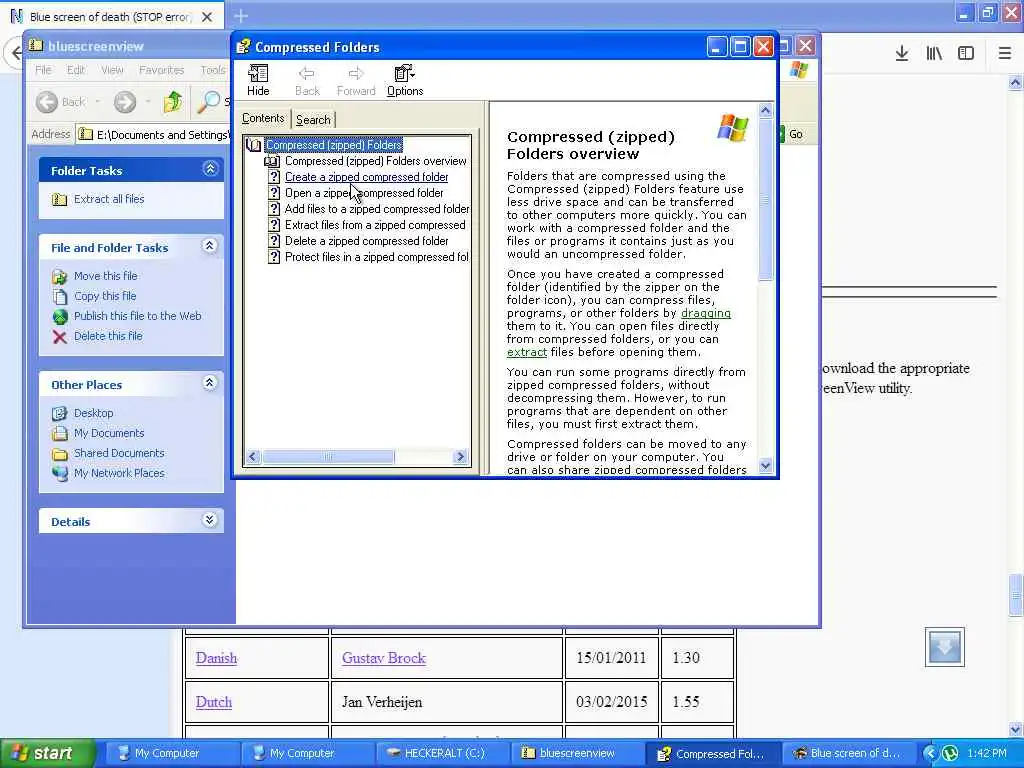Switch to the Search tab in Help
Screen dimensions: 1024x768
pos(313,120)
